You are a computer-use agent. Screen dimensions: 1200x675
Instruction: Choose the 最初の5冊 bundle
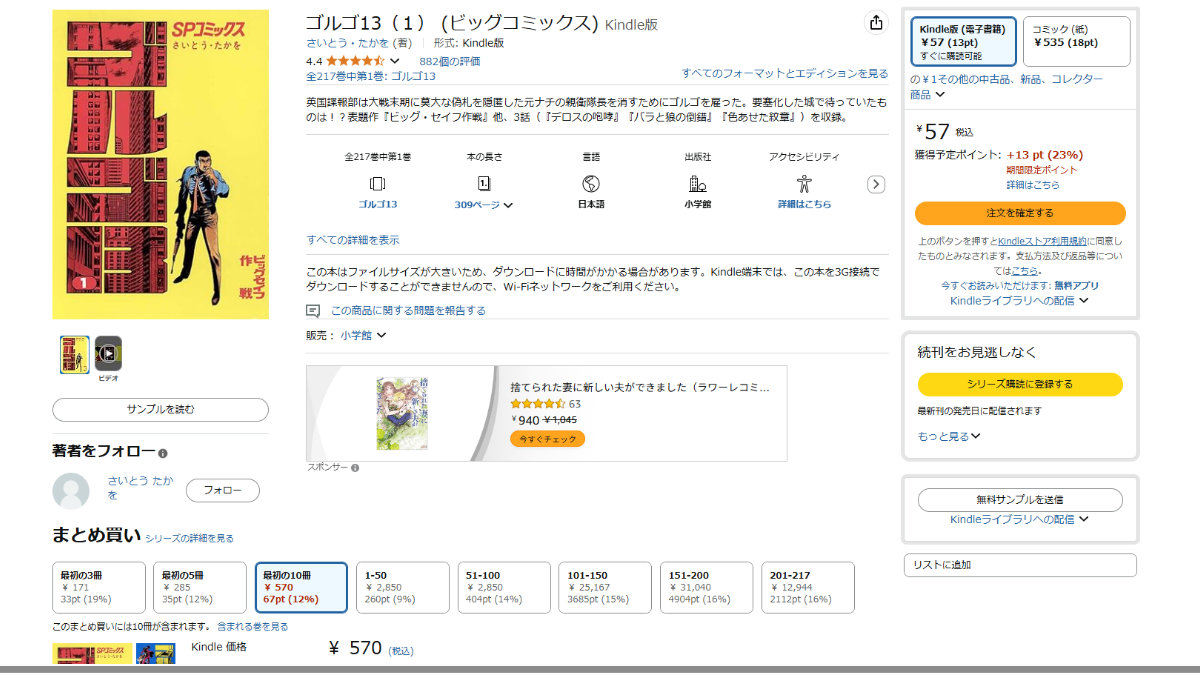(200, 587)
